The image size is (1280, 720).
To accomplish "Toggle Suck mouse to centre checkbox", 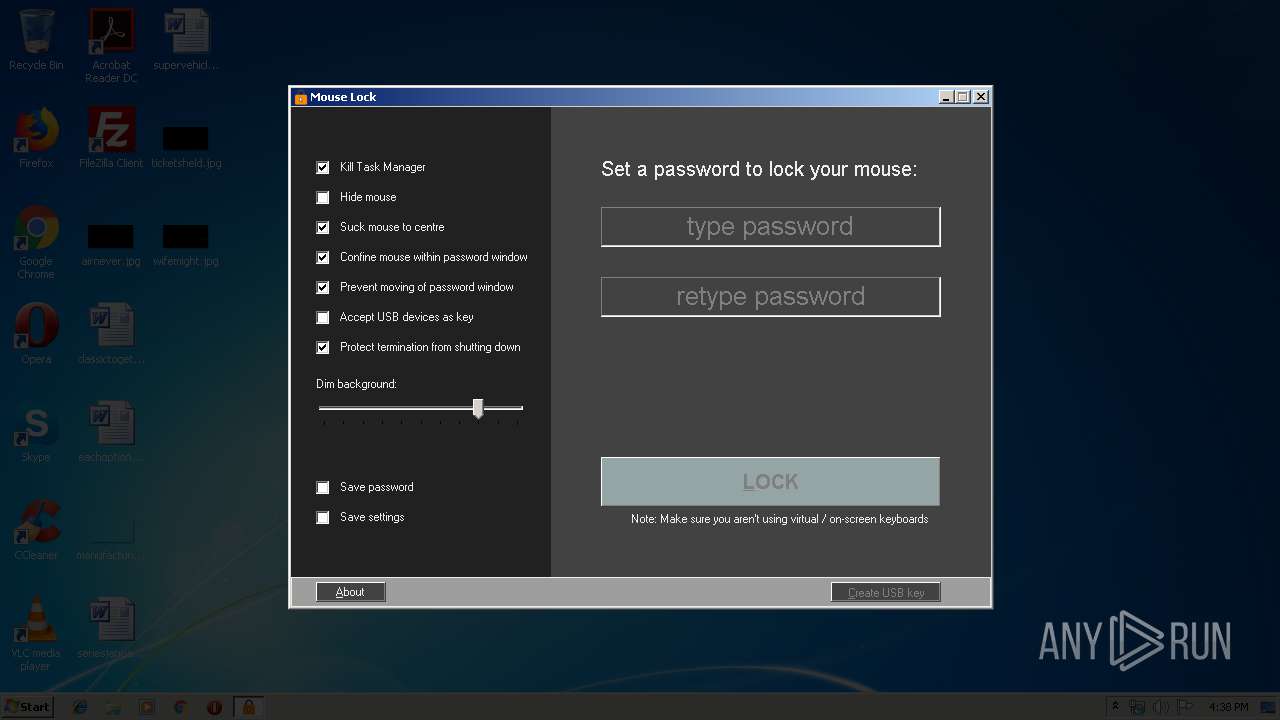I will point(322,228).
